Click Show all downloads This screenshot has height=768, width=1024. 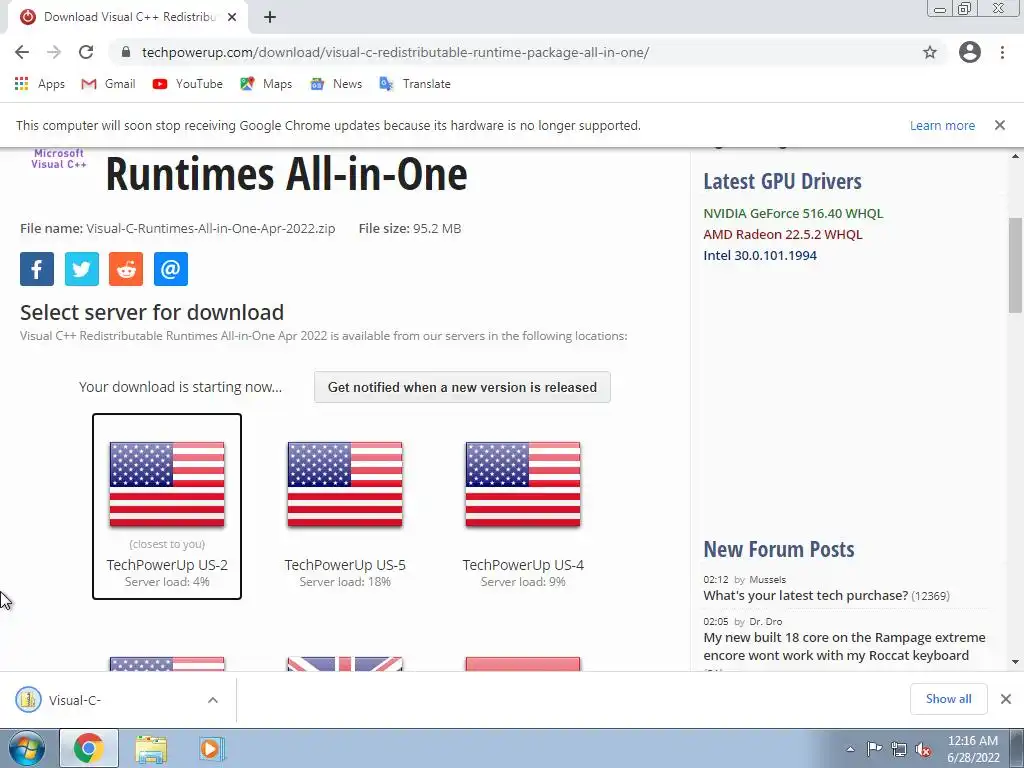tap(948, 699)
